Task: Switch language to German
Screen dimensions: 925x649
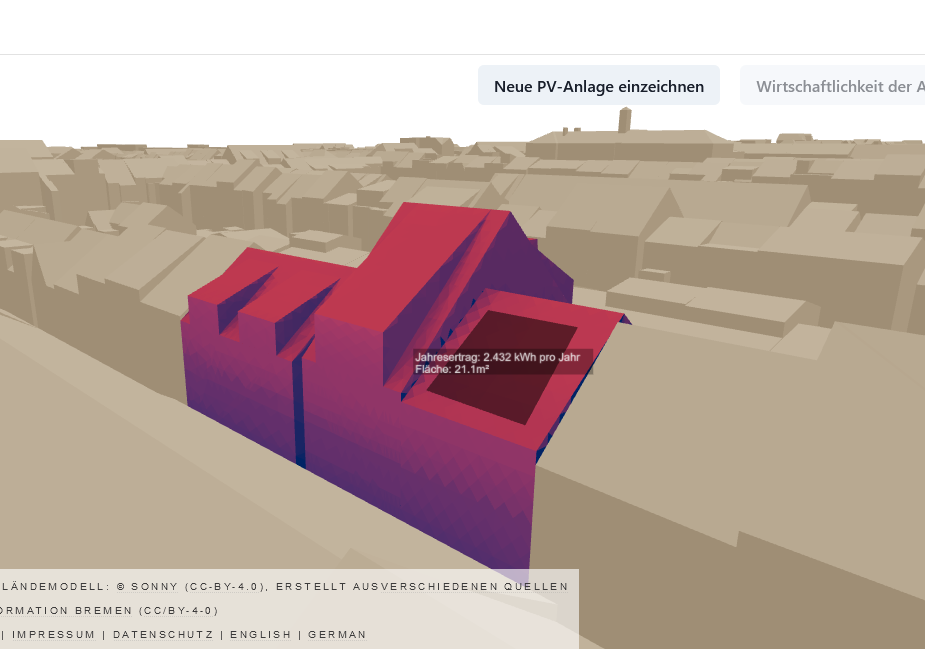Action: pyautogui.click(x=337, y=634)
